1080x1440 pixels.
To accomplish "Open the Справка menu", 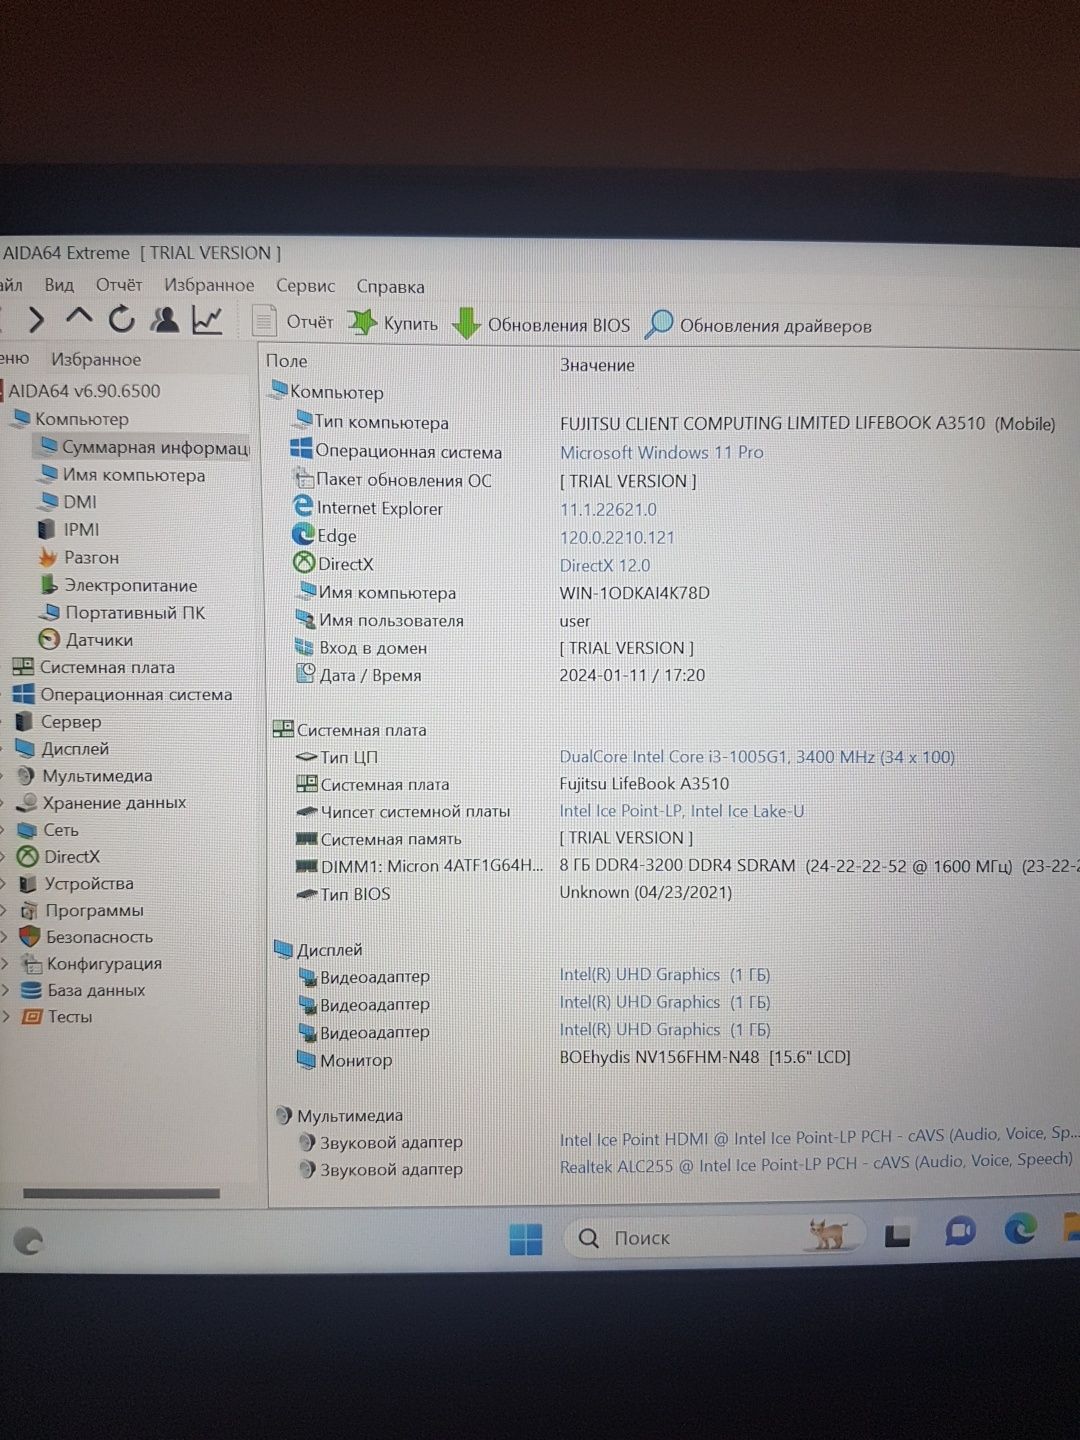I will point(391,287).
